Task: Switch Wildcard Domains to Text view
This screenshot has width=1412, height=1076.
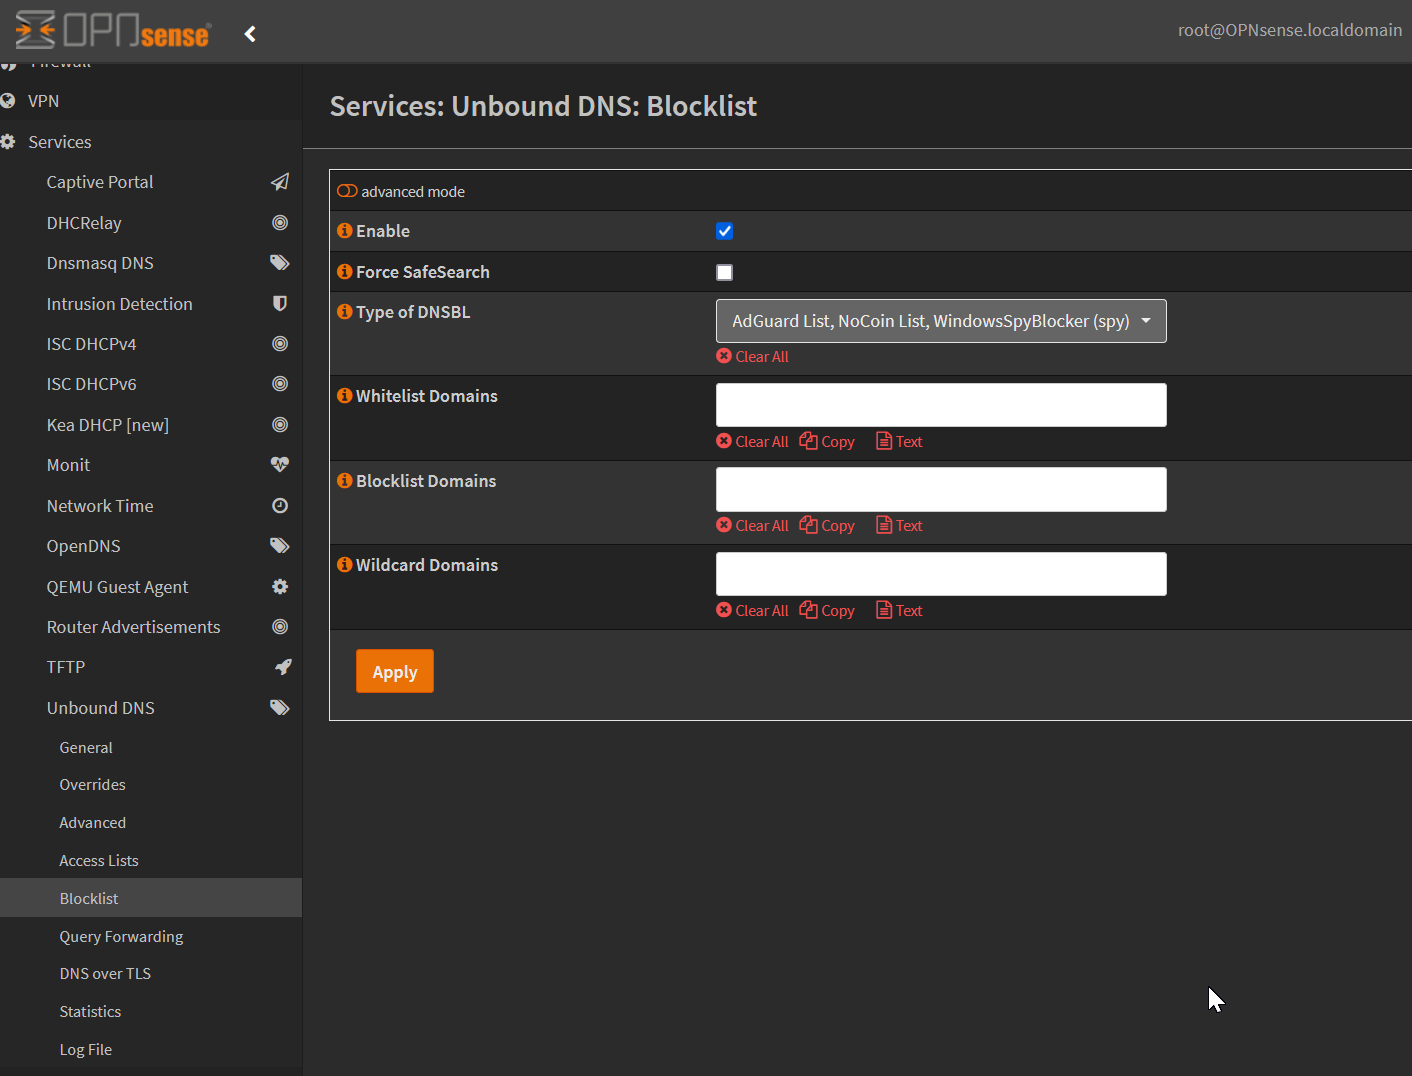Action: 899,611
